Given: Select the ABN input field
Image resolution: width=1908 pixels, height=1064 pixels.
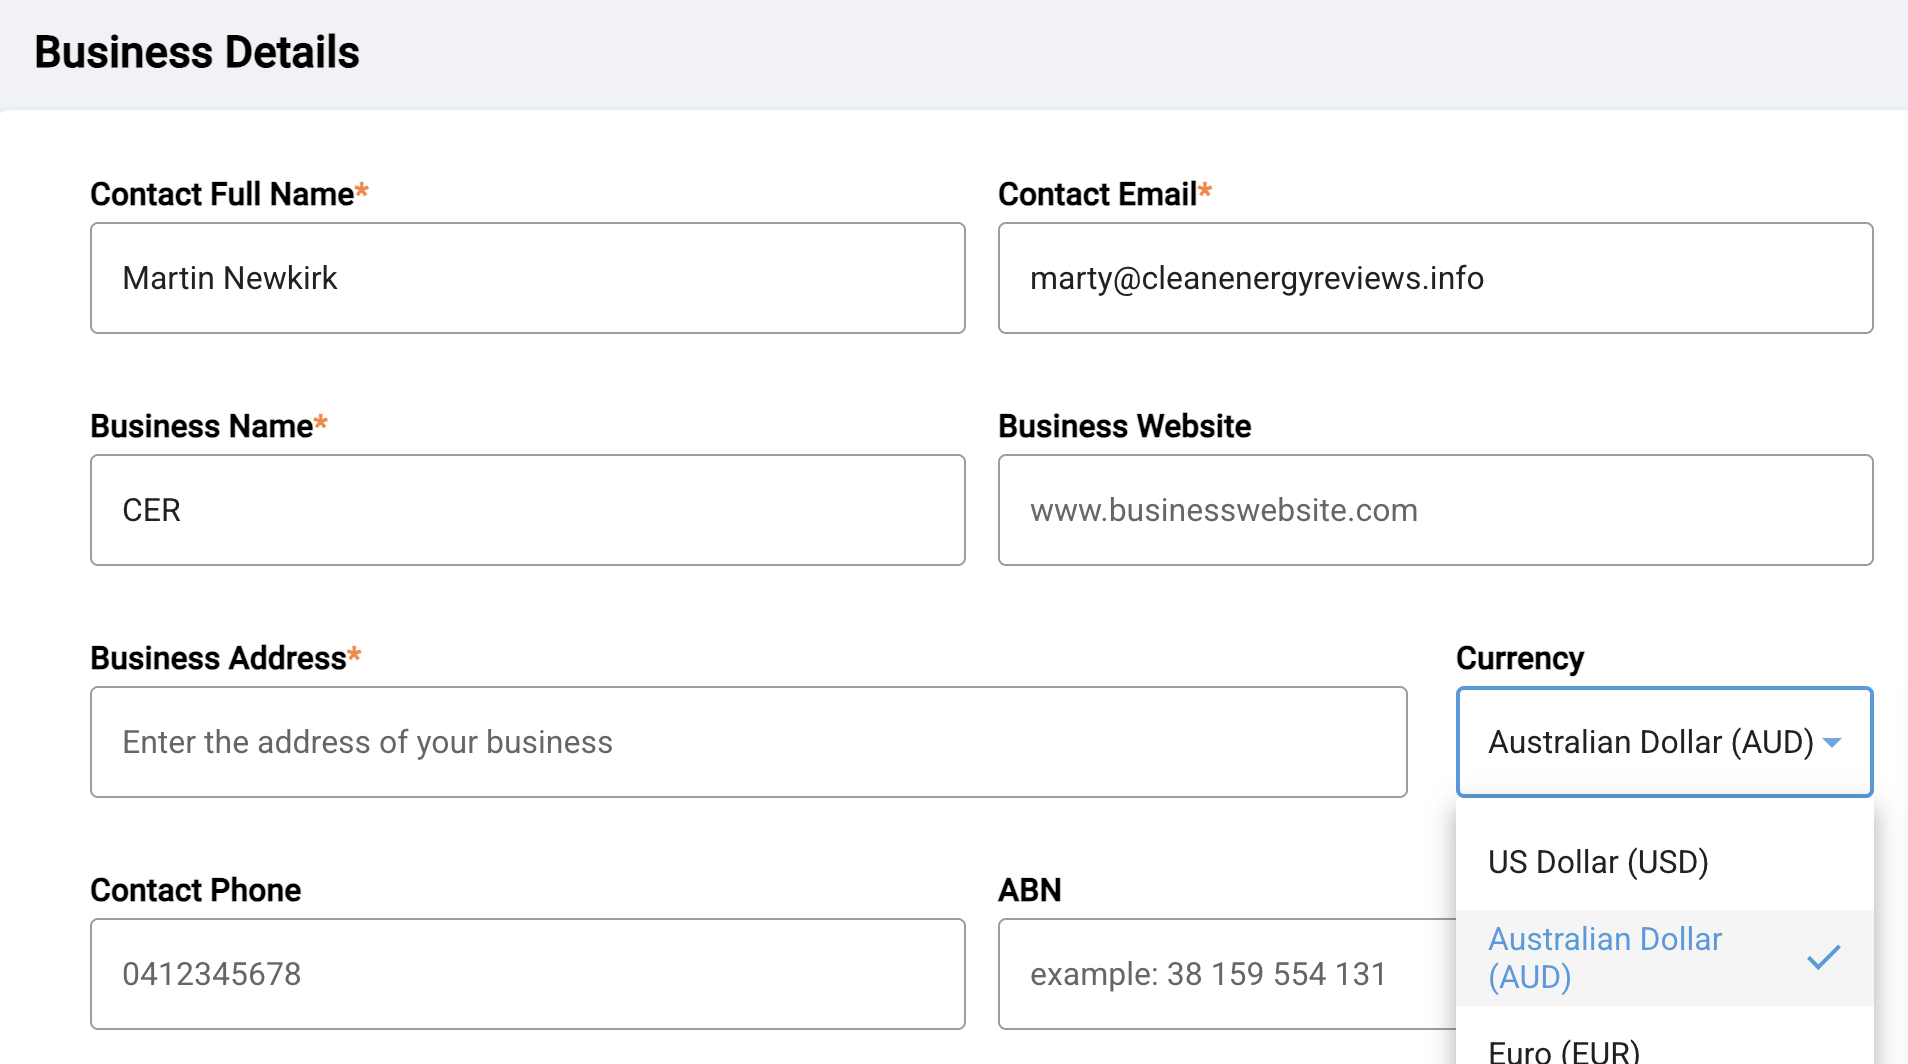Looking at the screenshot, I should [x=1226, y=974].
